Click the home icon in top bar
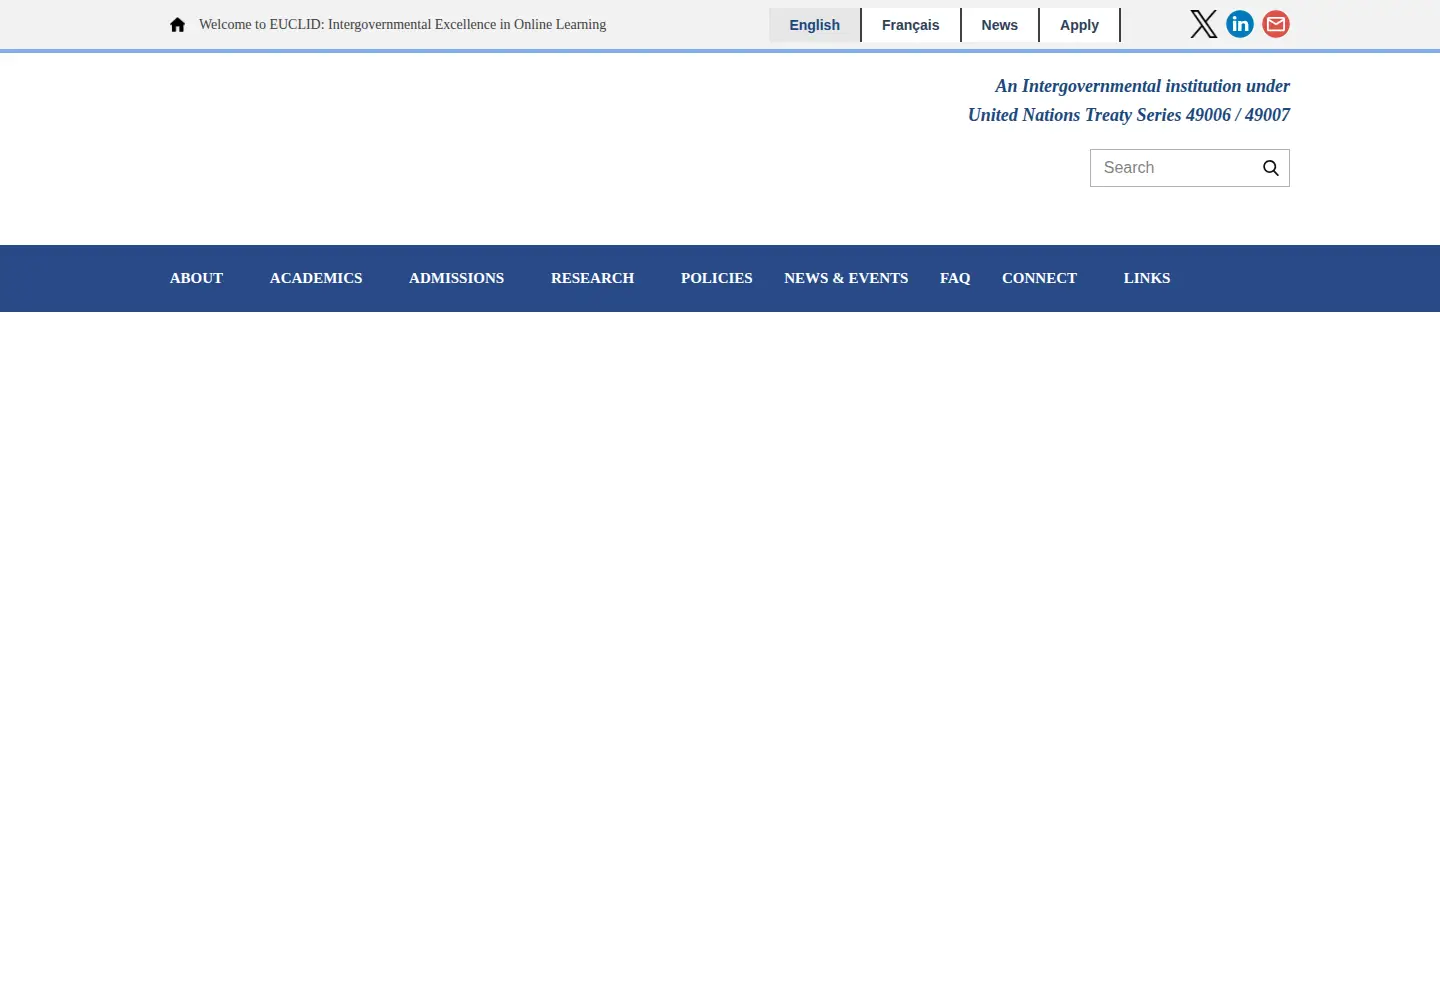This screenshot has width=1440, height=1000. coord(177,25)
